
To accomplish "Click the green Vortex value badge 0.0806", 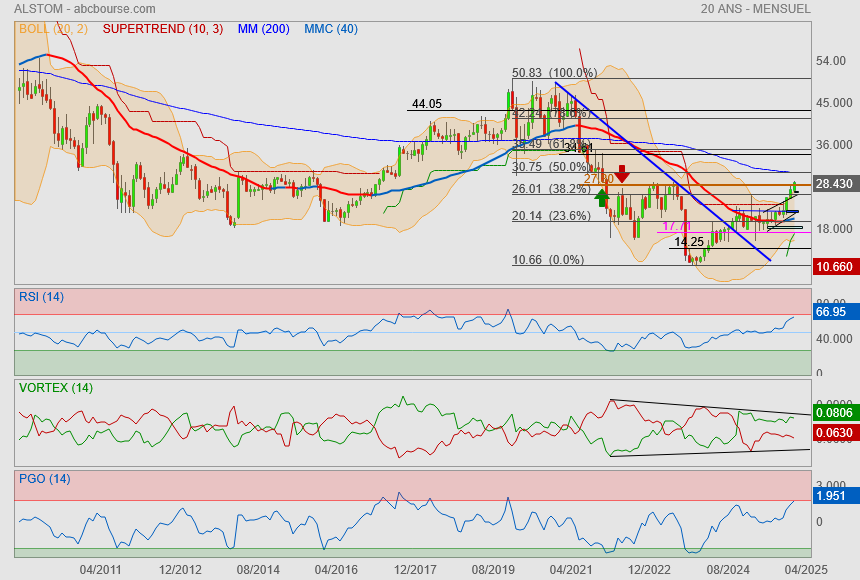I will [834, 411].
